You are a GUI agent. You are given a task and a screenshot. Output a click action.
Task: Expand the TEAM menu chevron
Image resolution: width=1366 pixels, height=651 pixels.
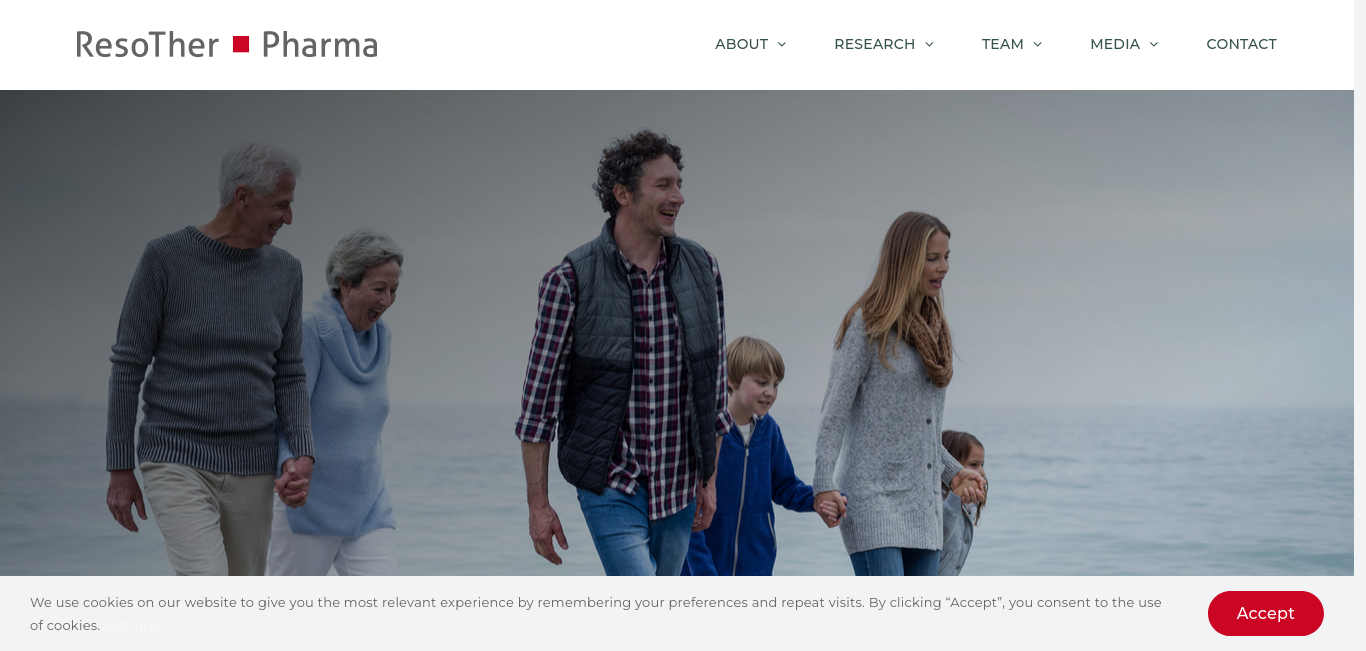coord(1037,44)
